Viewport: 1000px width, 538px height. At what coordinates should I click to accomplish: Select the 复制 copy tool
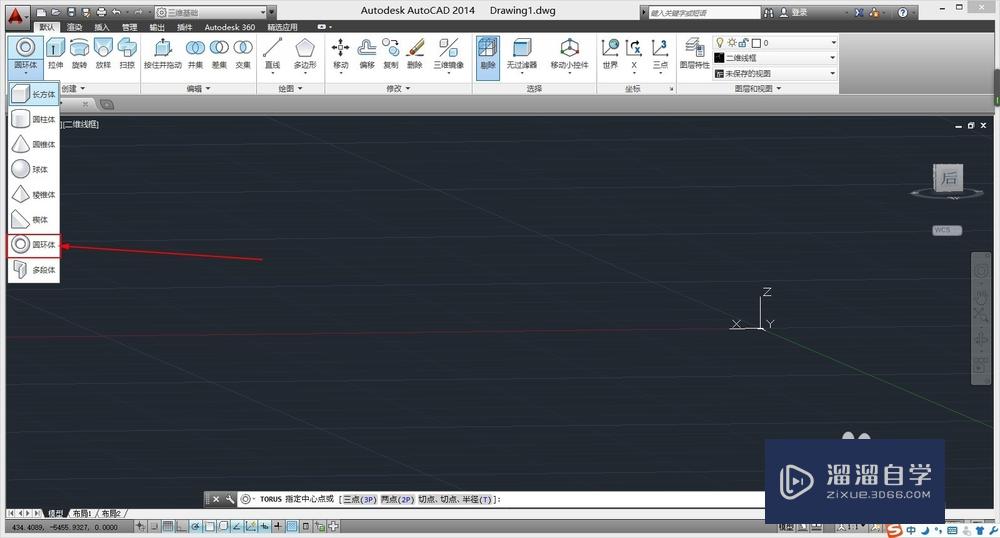[x=391, y=54]
